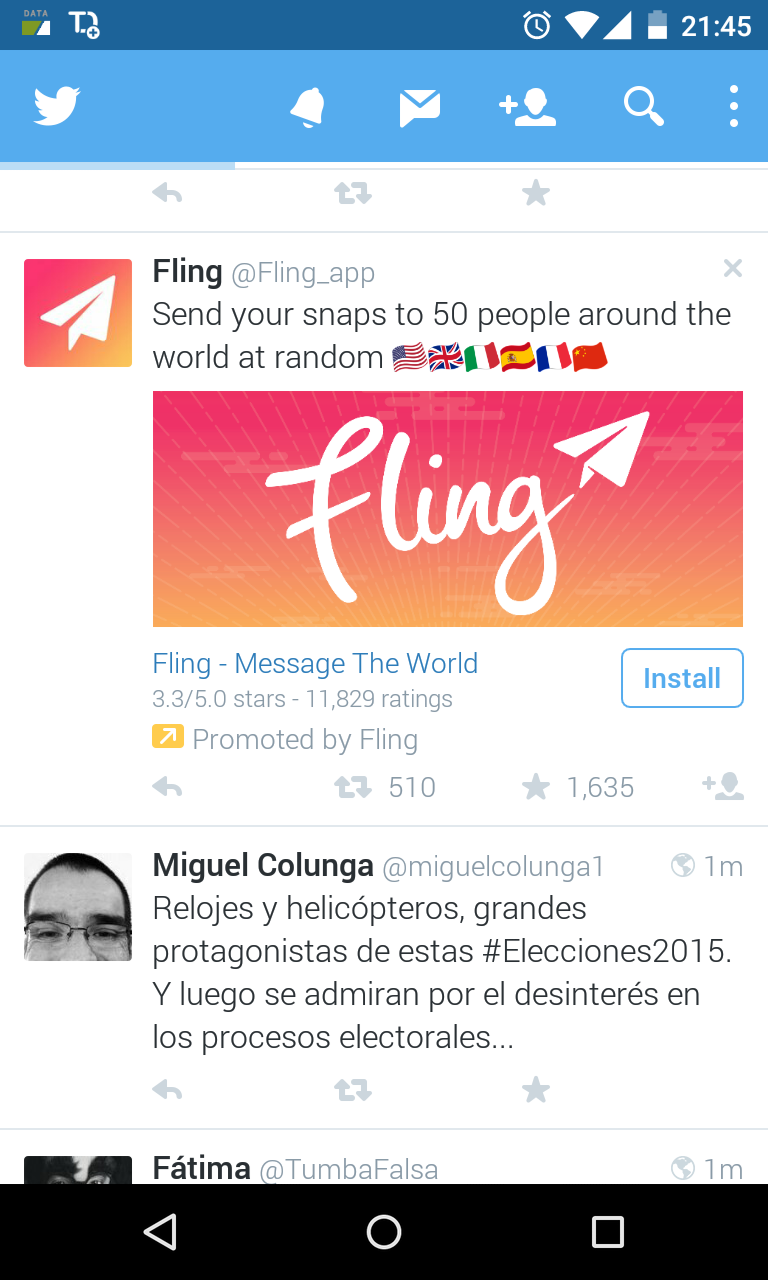Retweet Miguel Colunga's tweet

(353, 1089)
